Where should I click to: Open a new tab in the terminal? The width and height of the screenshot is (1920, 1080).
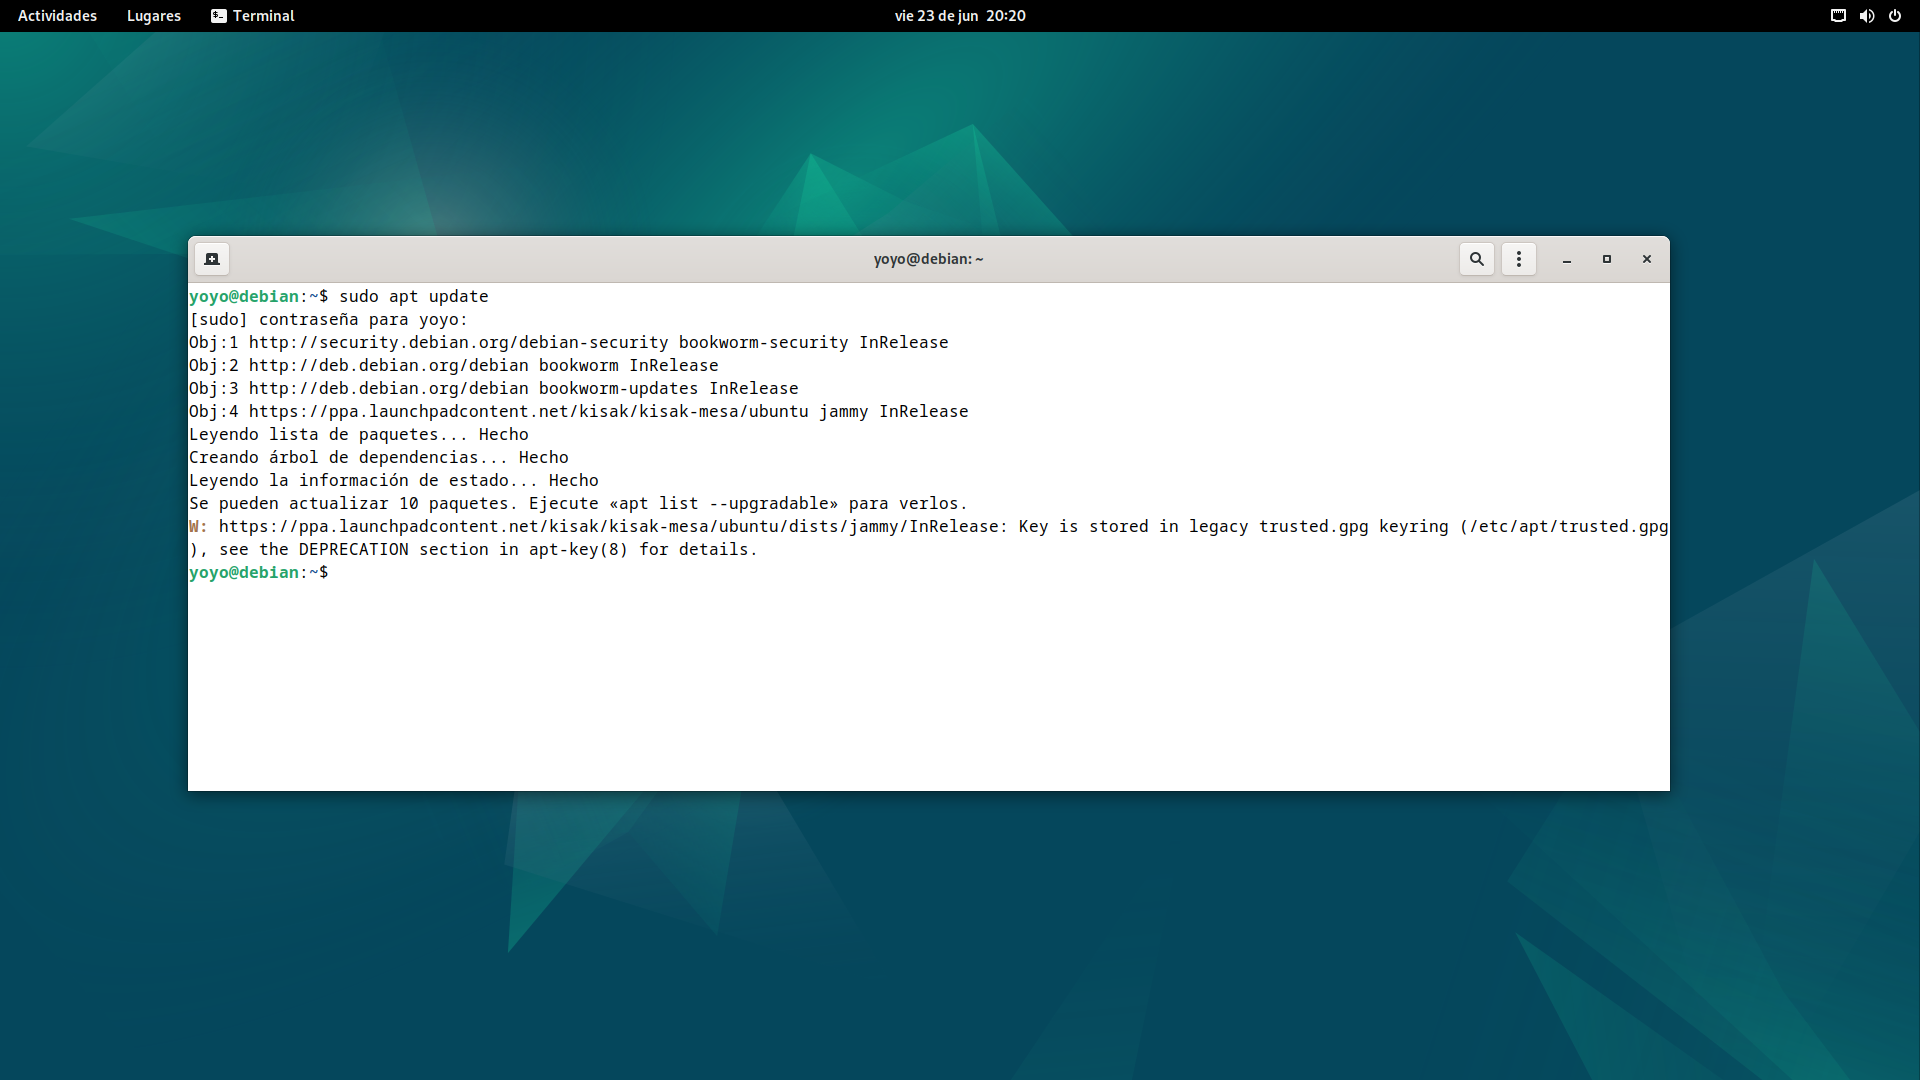212,259
